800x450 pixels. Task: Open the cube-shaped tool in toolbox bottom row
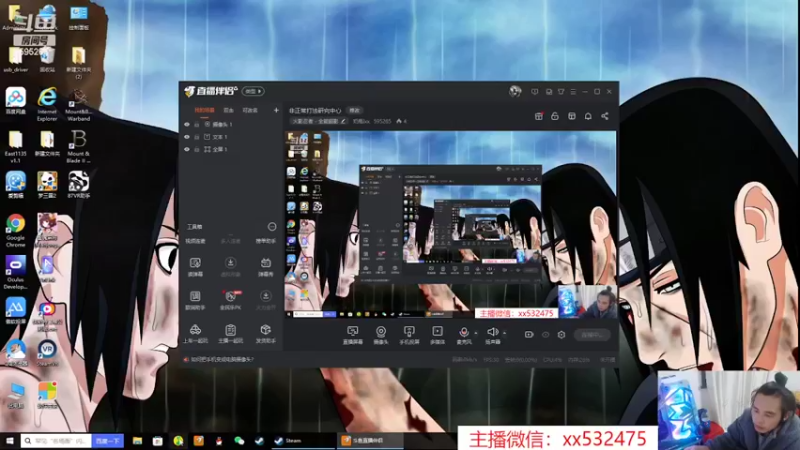pos(266,334)
